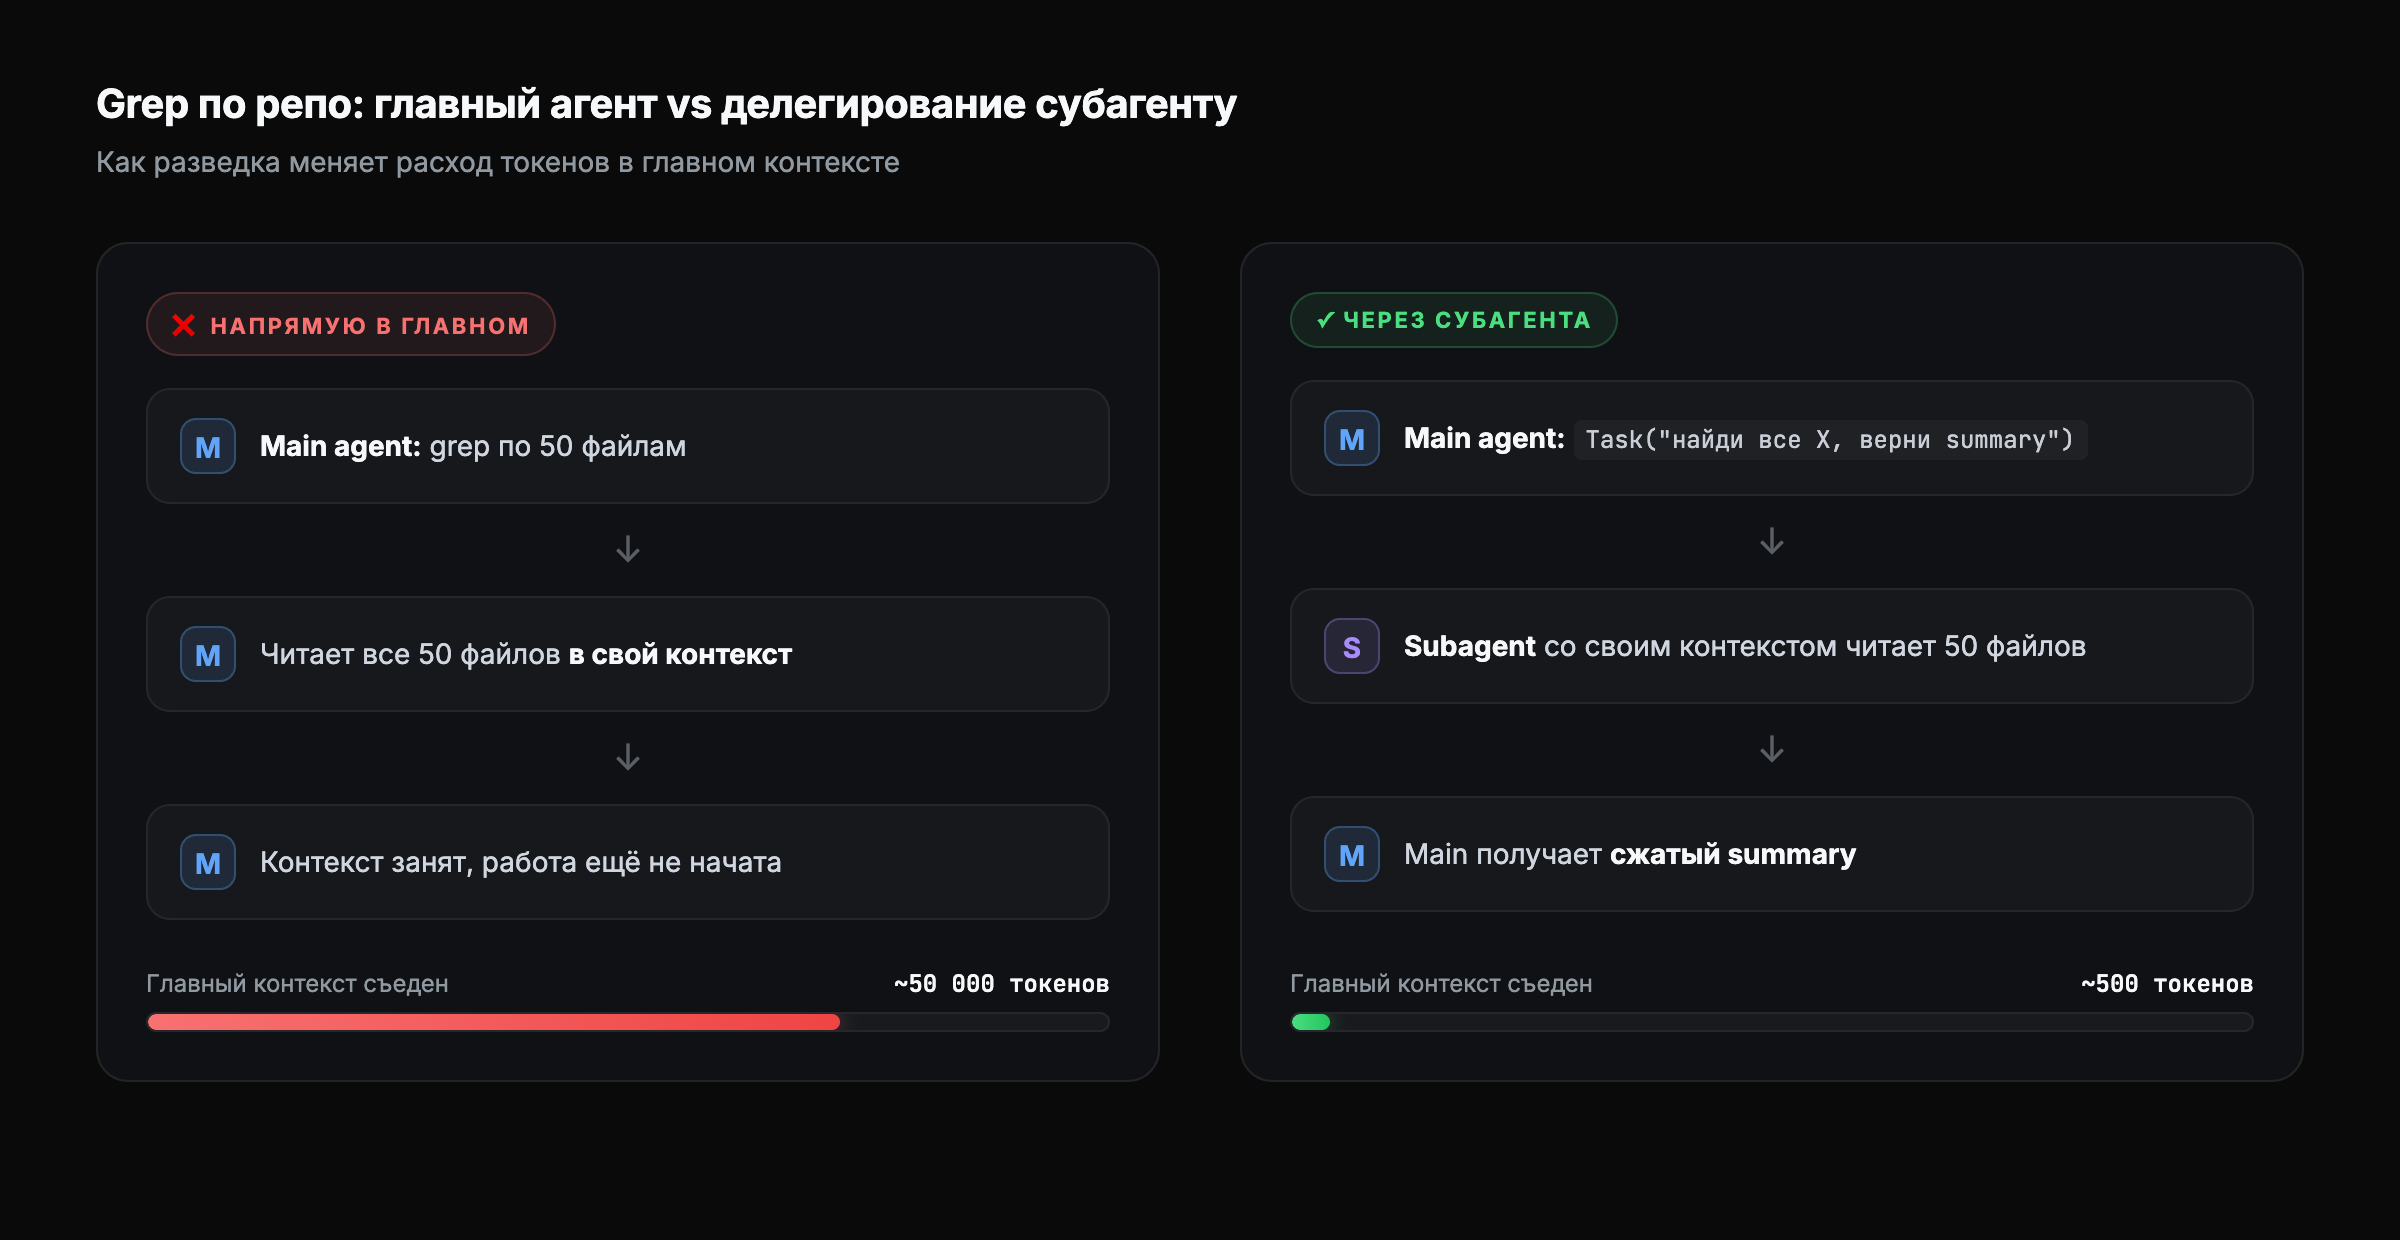
Task: Click the green progress bar under subagent card
Action: click(1310, 1022)
